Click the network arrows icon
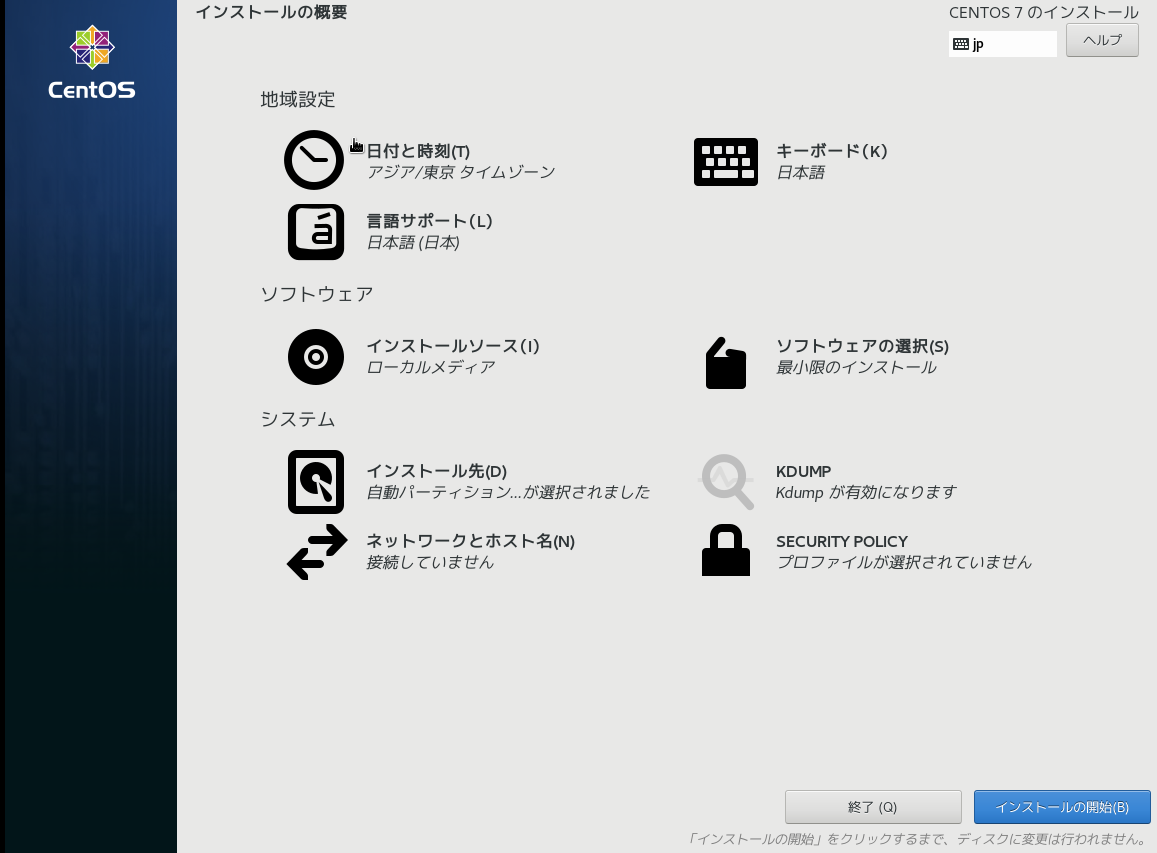Viewport: 1157px width, 853px height. (x=317, y=552)
